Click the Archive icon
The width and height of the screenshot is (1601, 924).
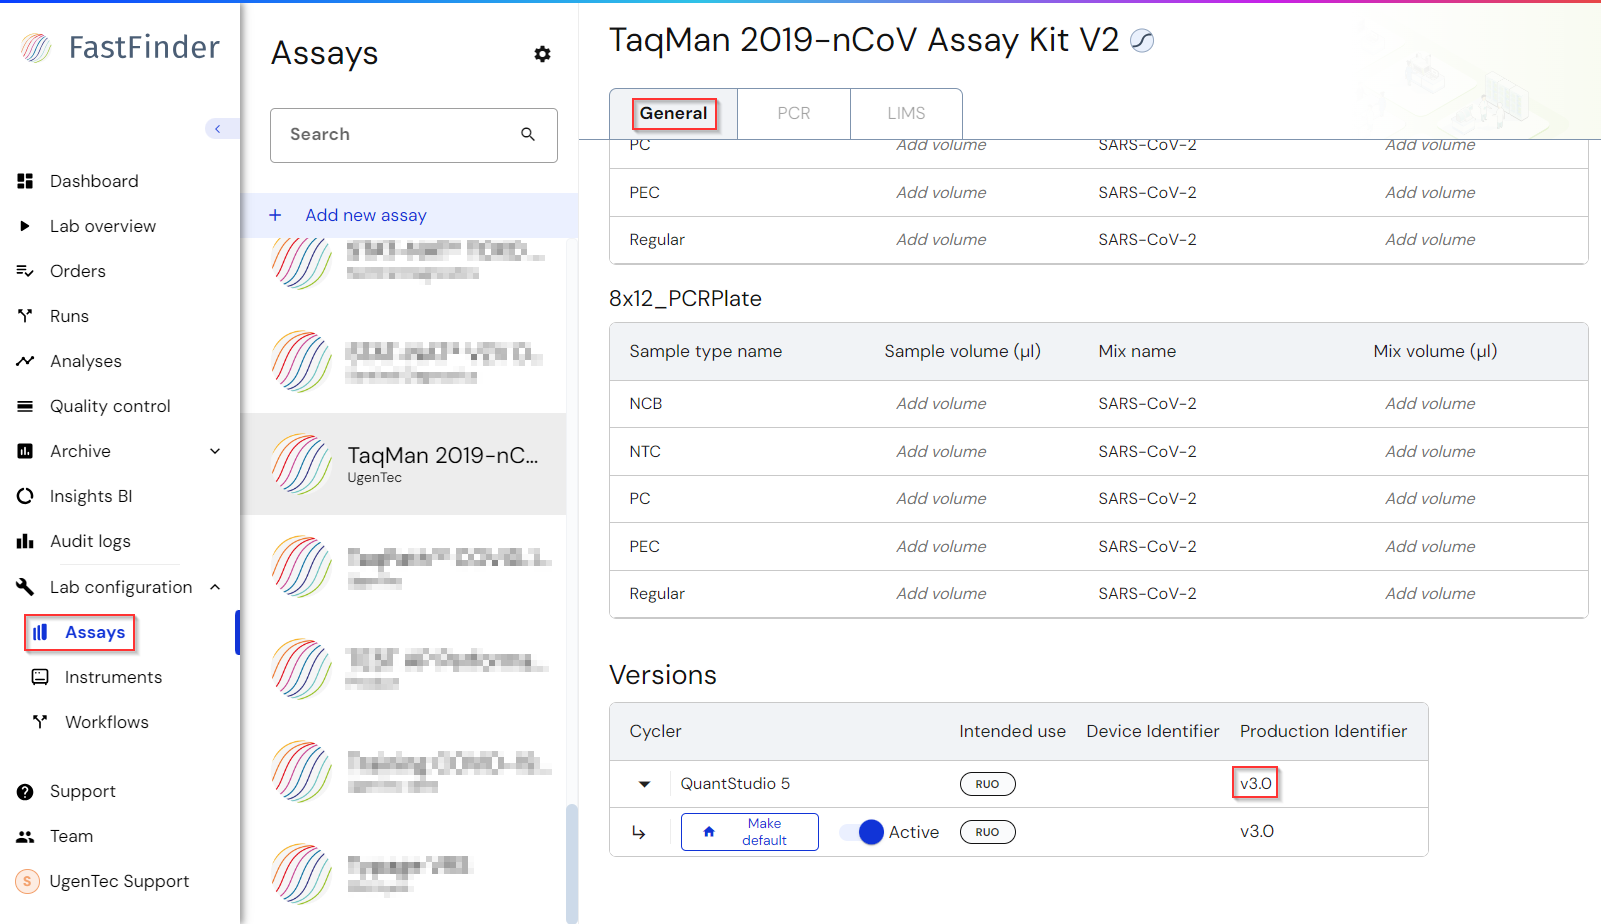click(26, 451)
